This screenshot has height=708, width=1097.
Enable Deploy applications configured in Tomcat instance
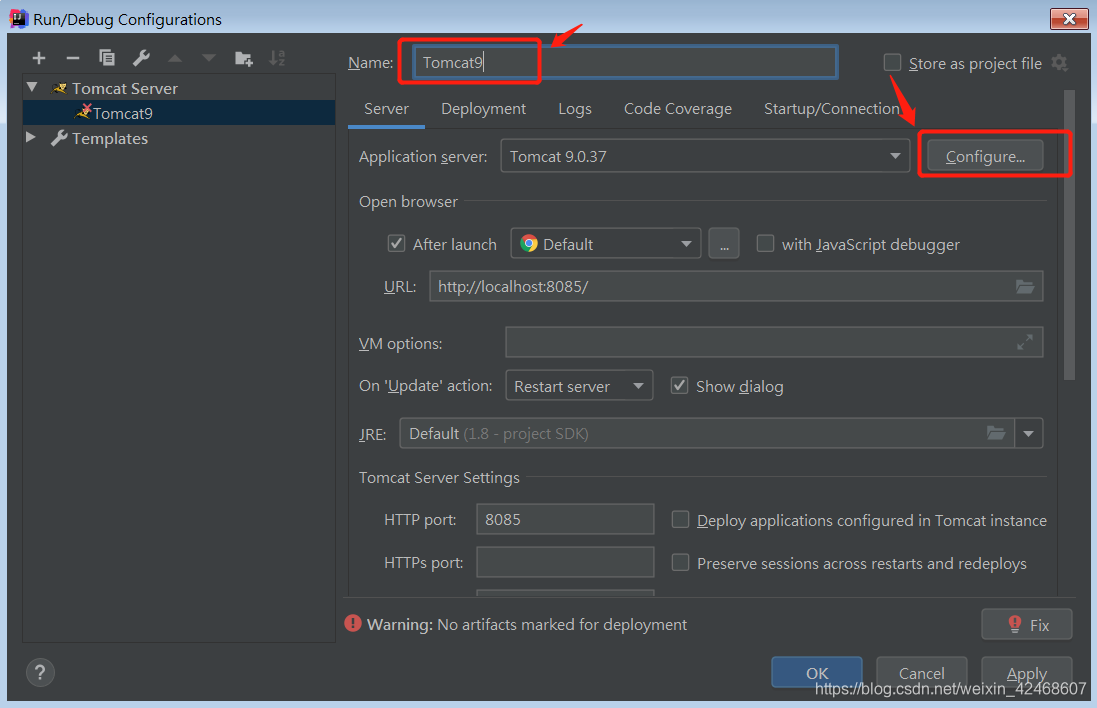(680, 520)
